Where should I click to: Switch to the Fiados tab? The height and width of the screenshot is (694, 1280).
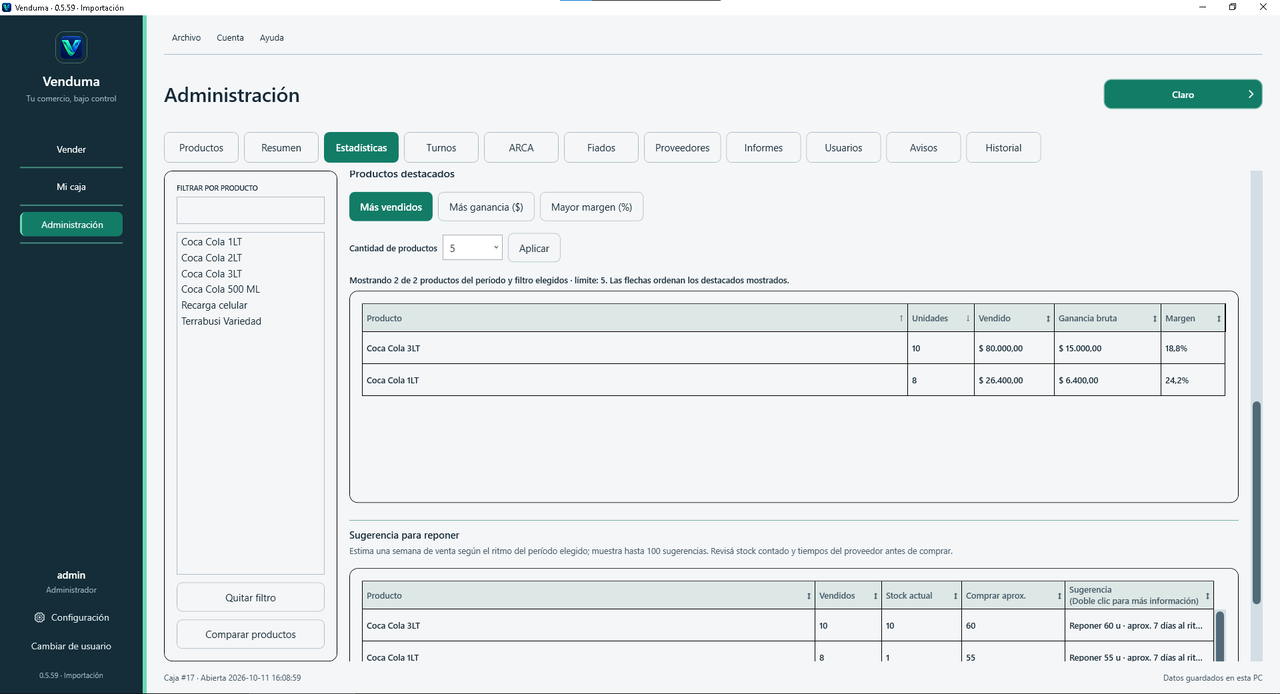601,148
